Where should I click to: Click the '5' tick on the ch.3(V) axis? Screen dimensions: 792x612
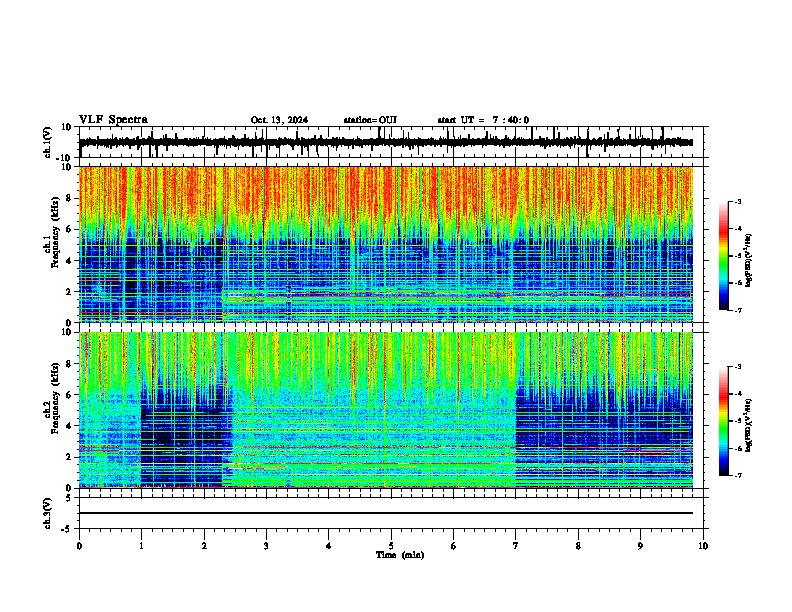[70, 498]
